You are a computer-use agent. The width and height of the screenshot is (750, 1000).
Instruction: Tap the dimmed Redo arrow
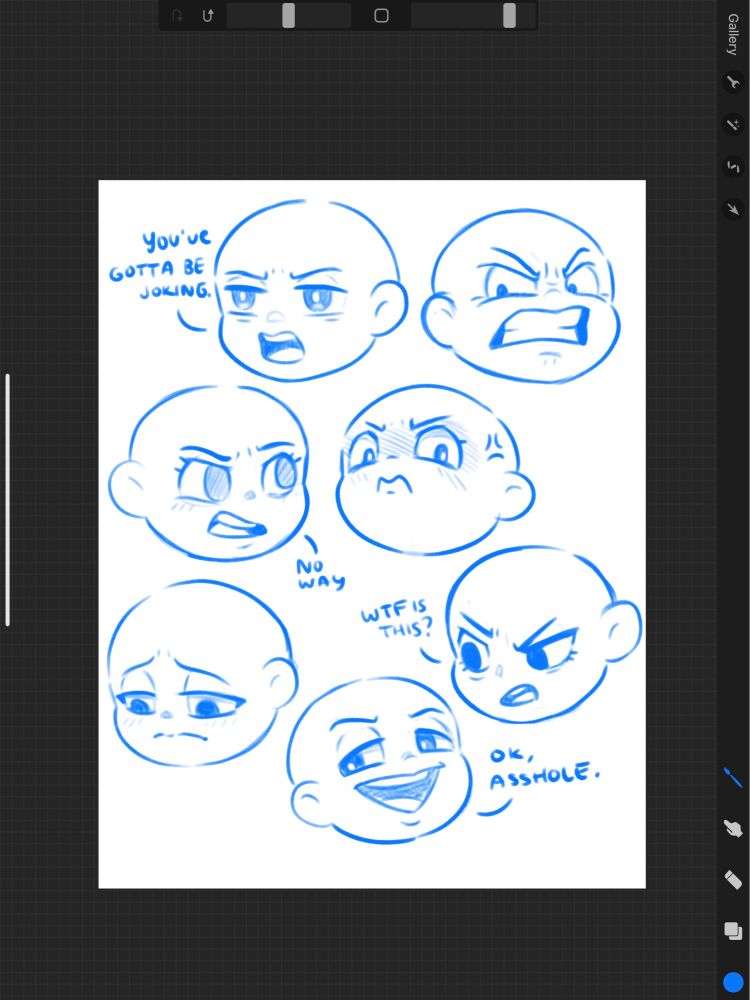(178, 16)
